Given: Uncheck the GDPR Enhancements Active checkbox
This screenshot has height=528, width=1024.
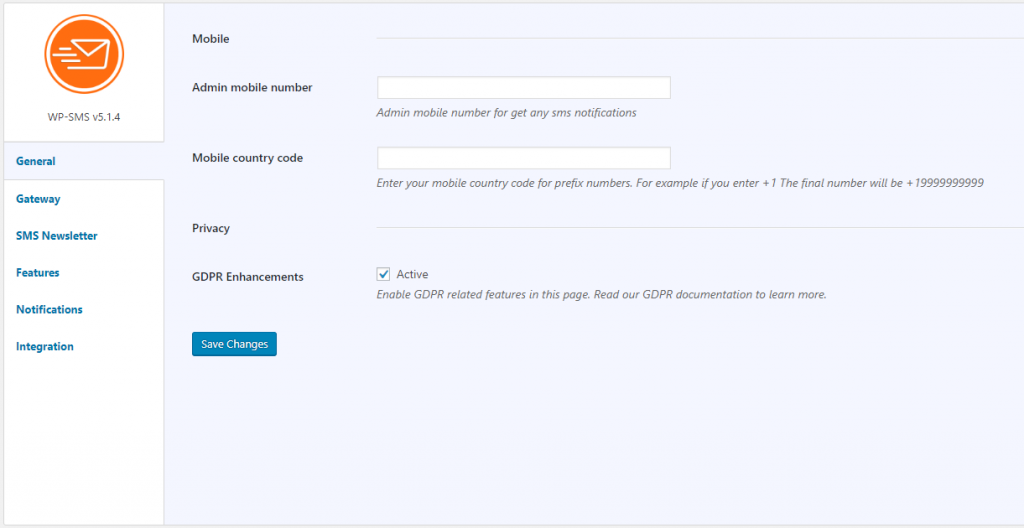Looking at the screenshot, I should [383, 274].
